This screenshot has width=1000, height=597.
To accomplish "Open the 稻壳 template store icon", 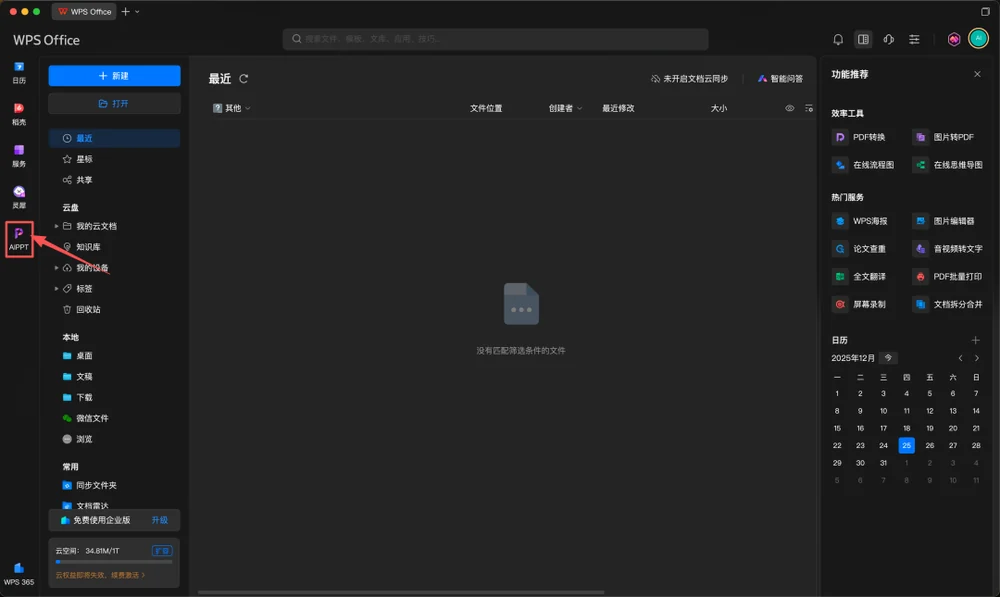I will (19, 114).
